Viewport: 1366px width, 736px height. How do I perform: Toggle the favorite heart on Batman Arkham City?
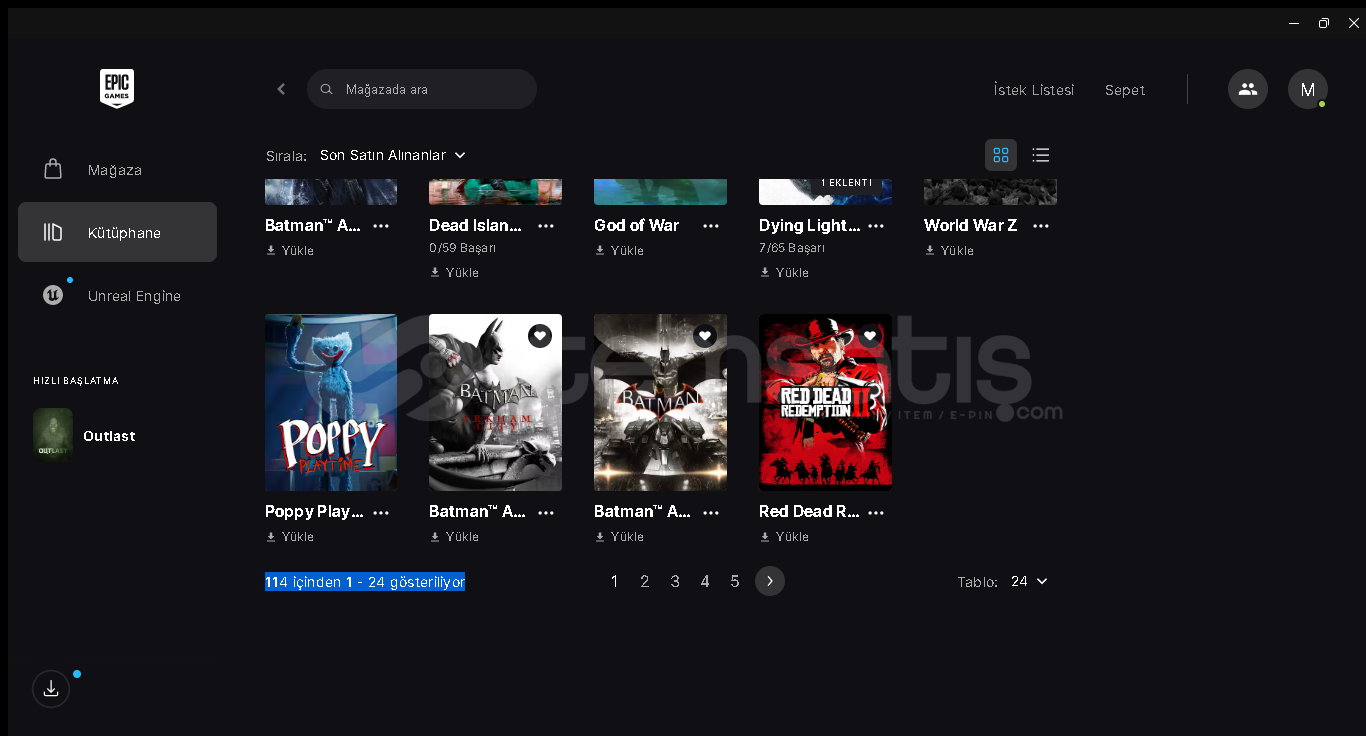(540, 336)
